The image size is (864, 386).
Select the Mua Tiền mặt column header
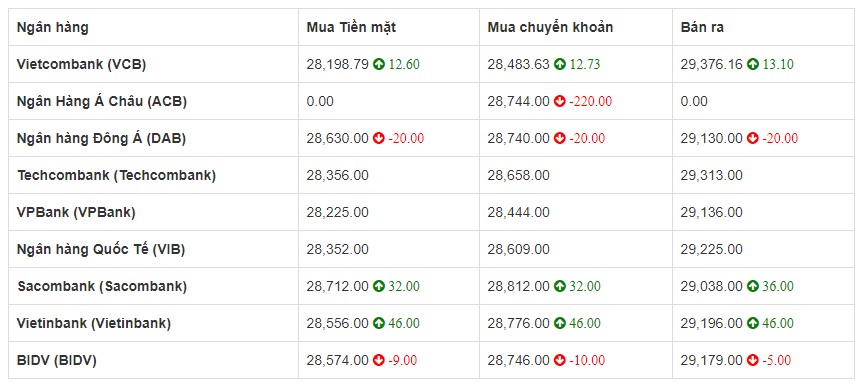click(x=351, y=28)
